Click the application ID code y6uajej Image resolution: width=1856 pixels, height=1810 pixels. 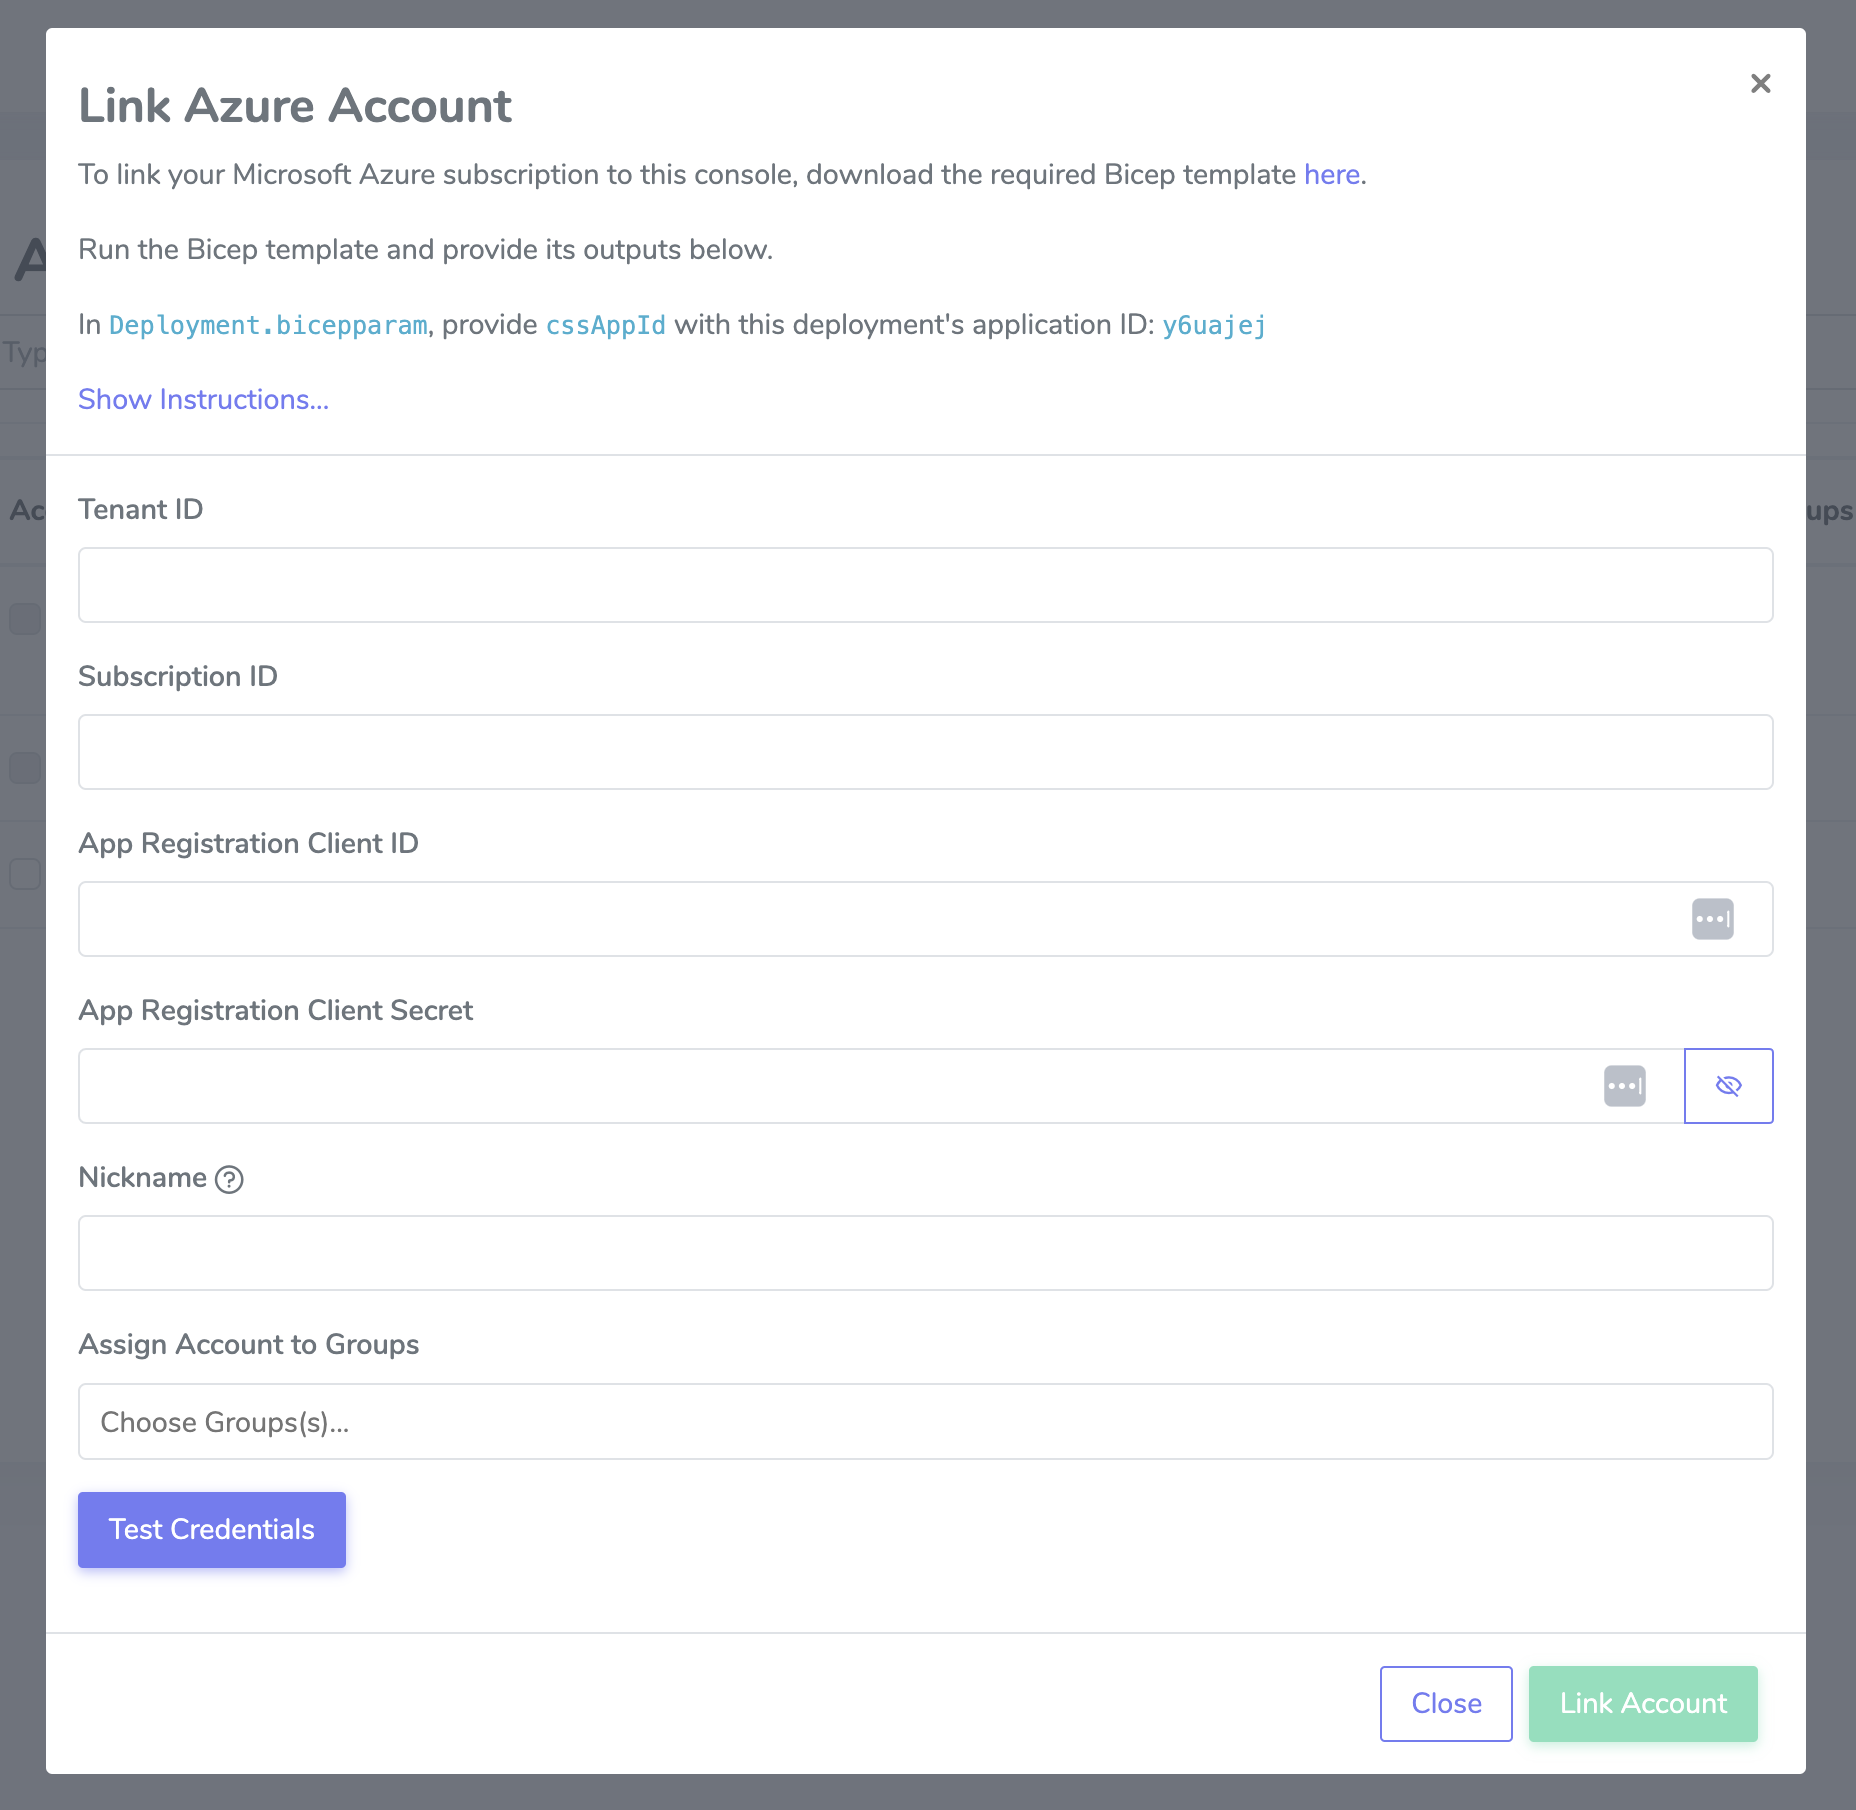click(1214, 326)
